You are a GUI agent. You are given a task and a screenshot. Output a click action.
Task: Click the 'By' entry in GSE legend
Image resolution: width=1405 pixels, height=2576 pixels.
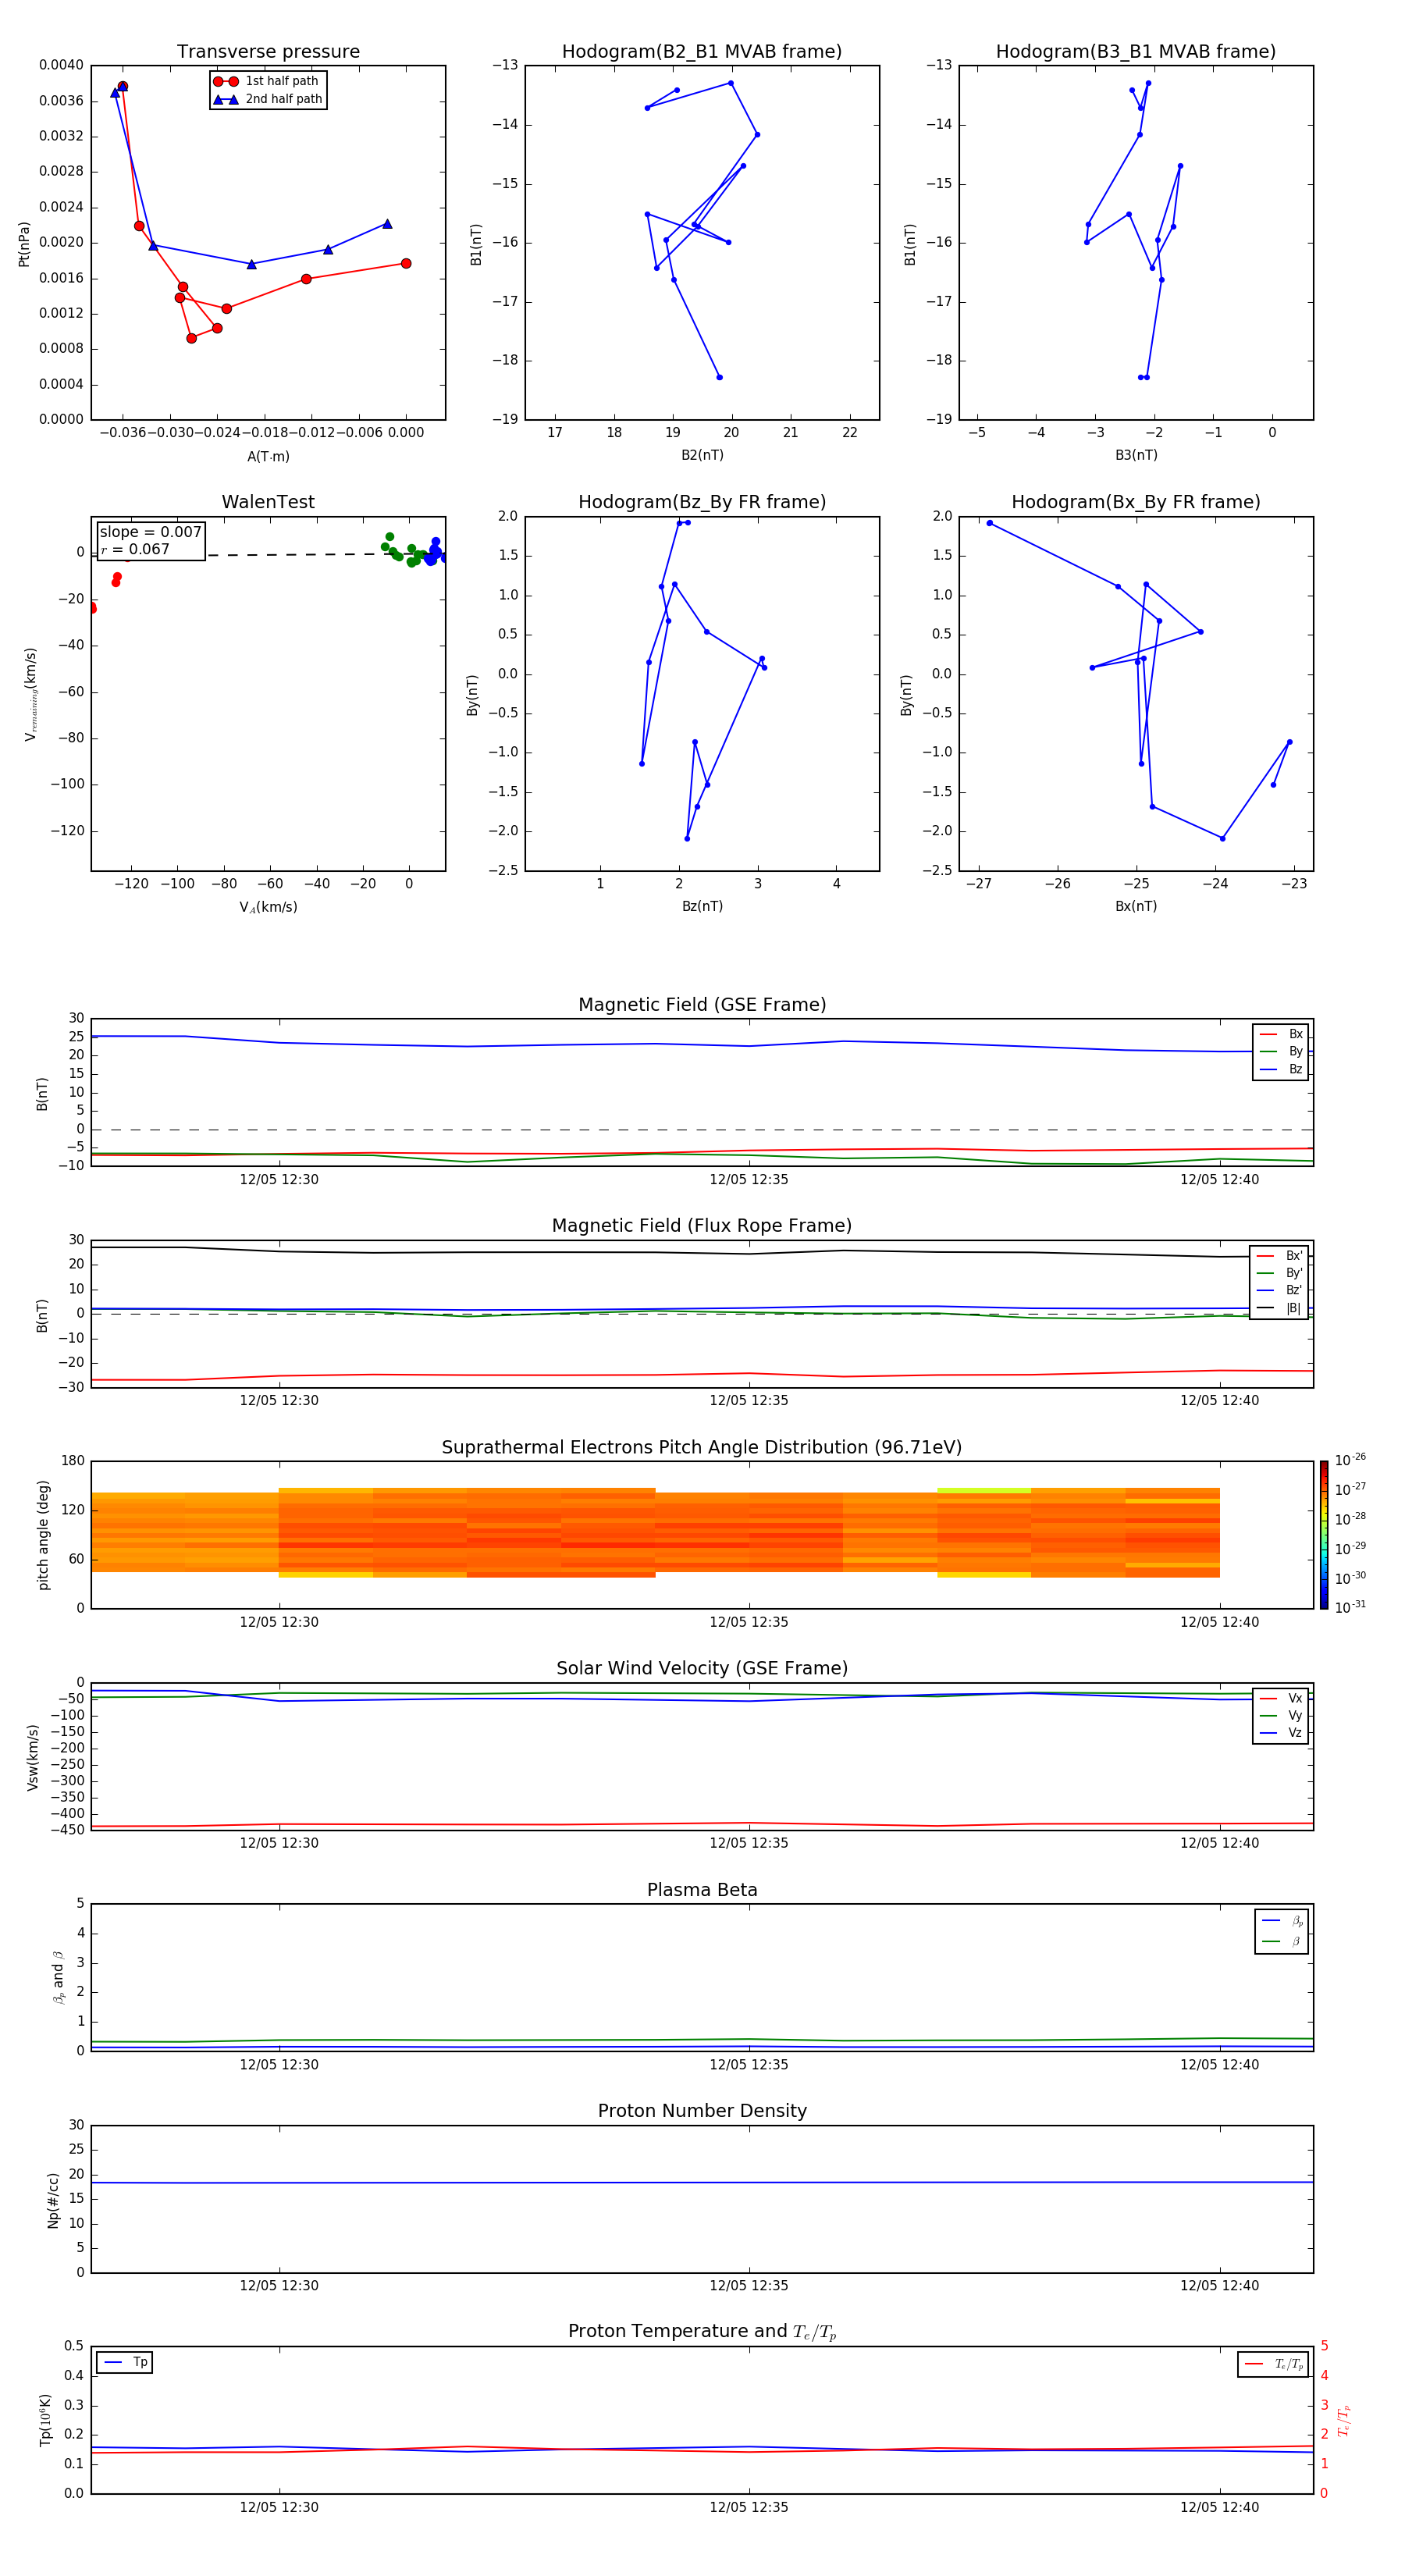click(x=1282, y=1051)
